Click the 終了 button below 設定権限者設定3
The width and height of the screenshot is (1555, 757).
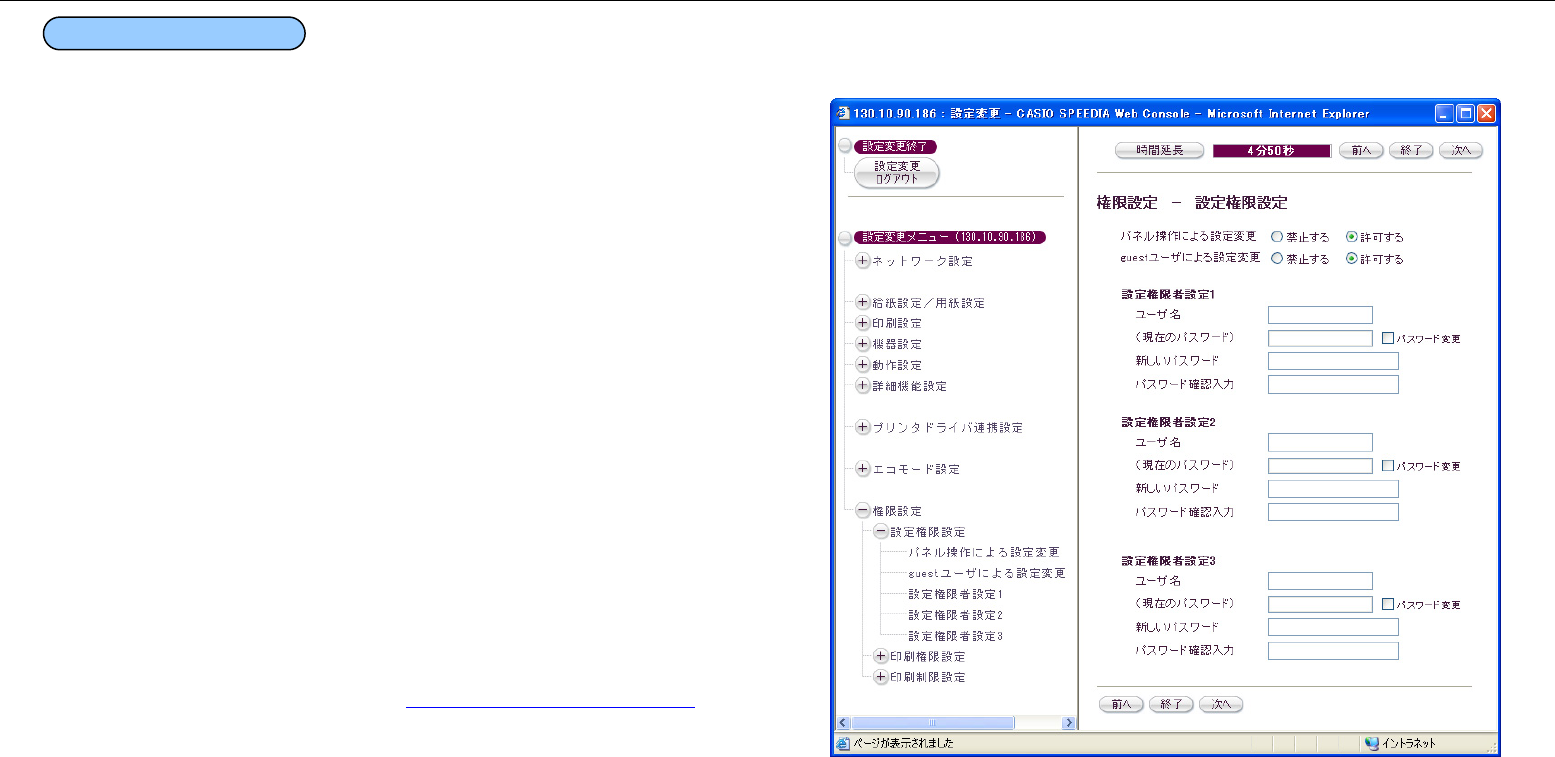[x=1171, y=704]
